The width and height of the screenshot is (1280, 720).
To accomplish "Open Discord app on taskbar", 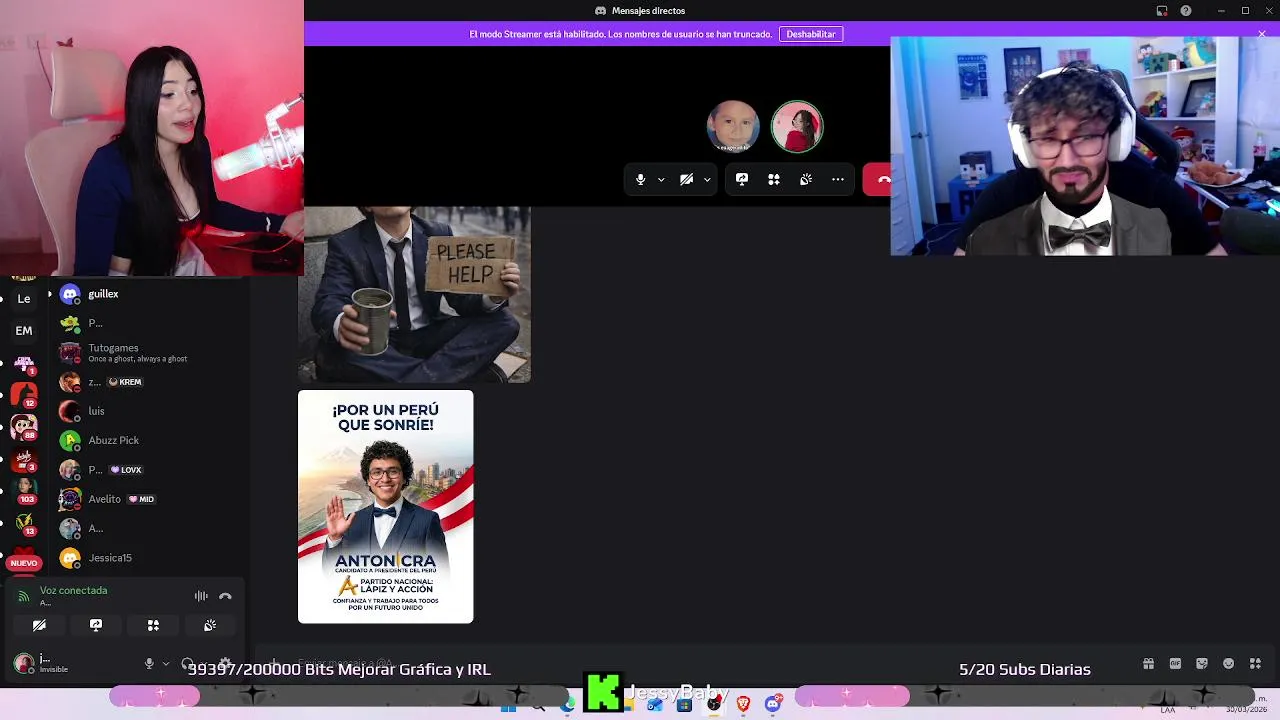I will pyautogui.click(x=773, y=705).
